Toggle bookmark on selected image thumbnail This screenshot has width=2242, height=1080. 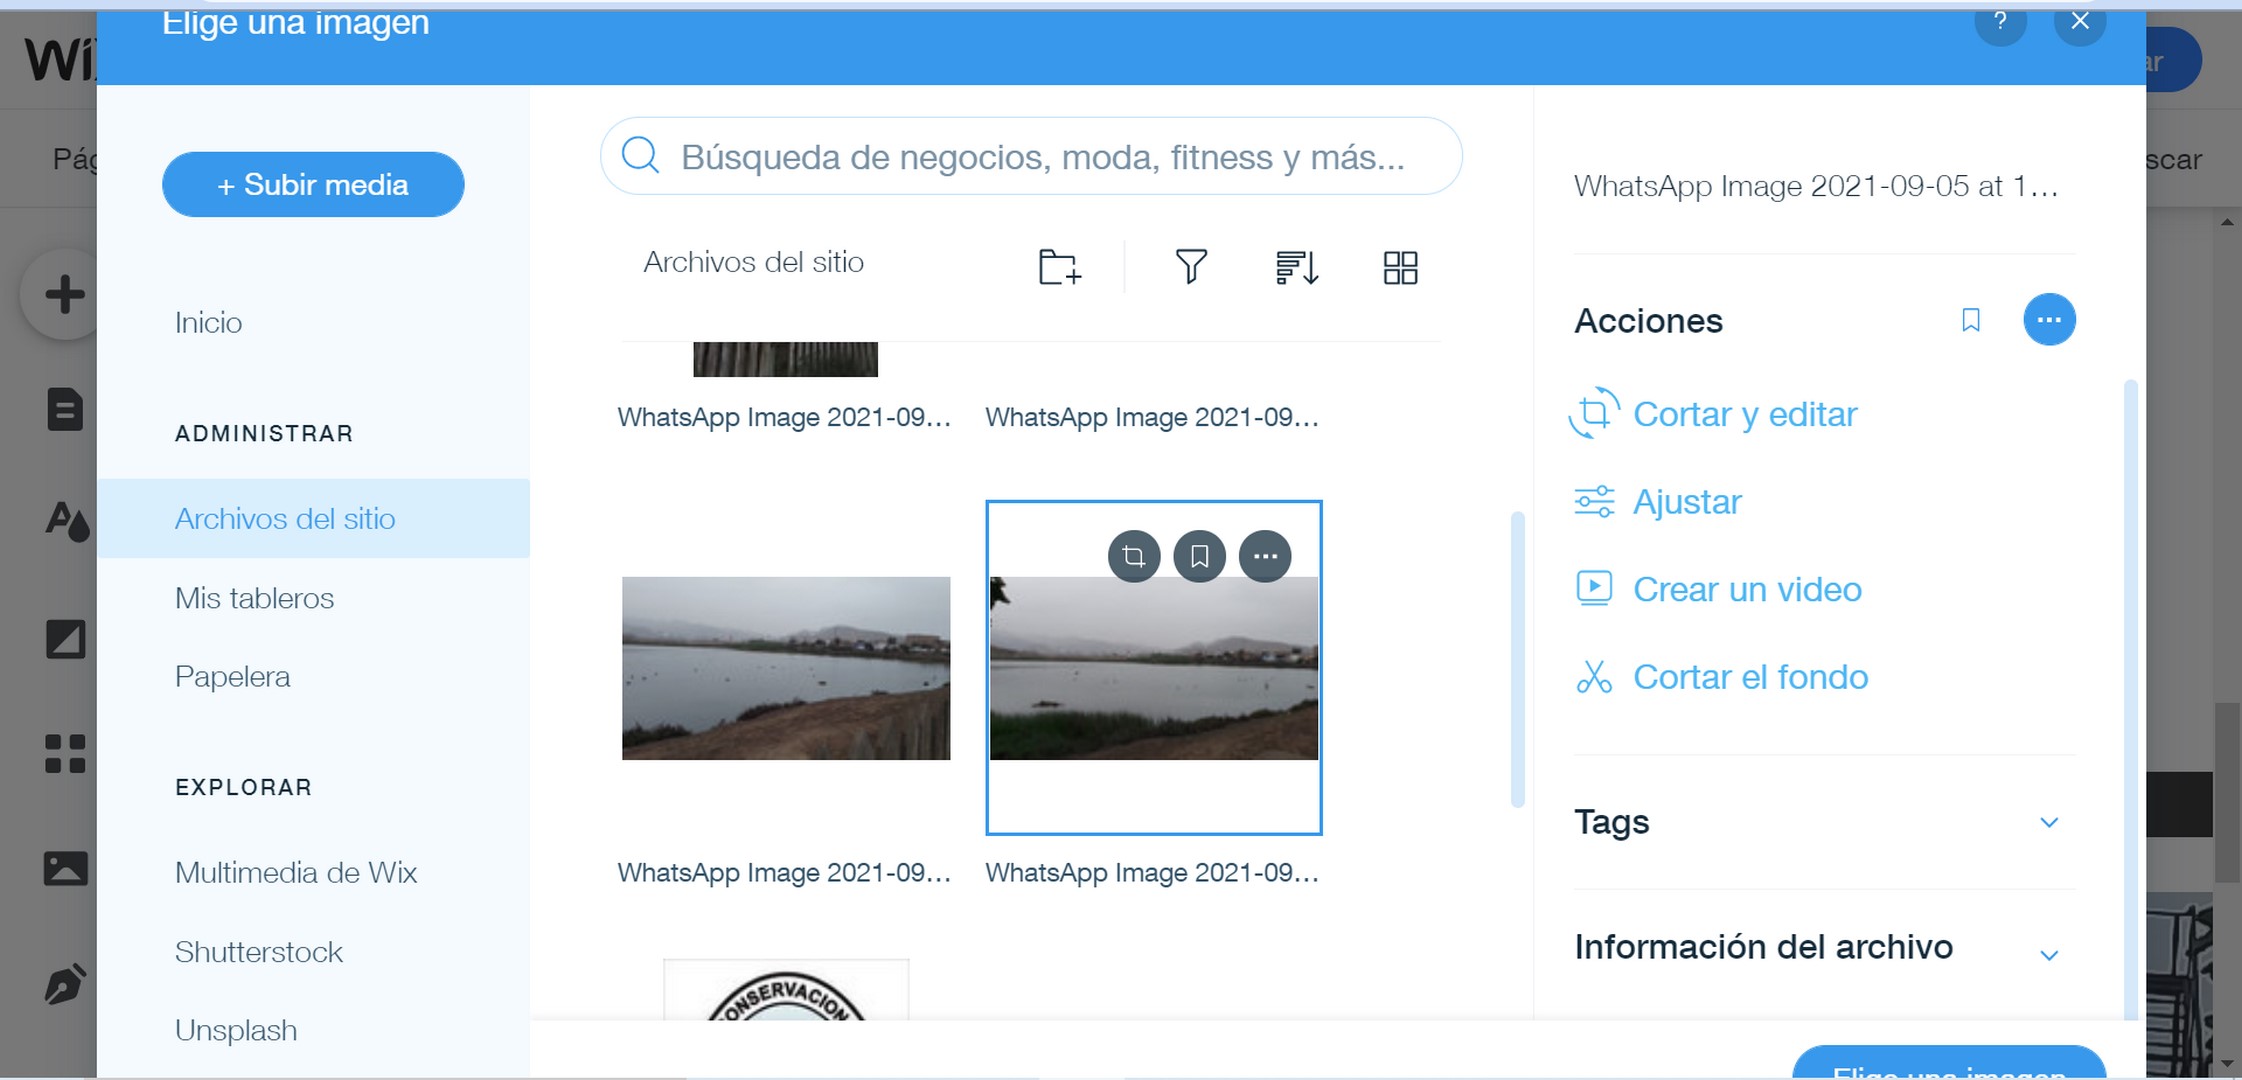pyautogui.click(x=1200, y=556)
